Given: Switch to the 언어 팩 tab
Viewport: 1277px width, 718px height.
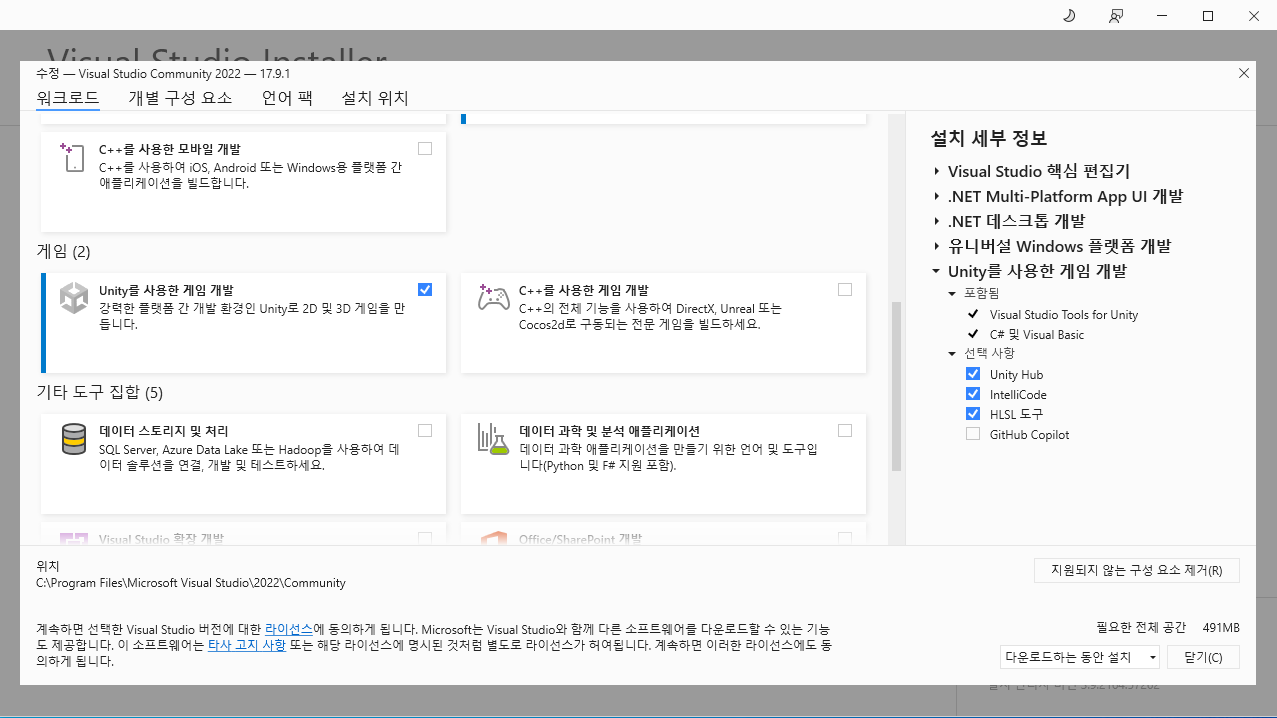Looking at the screenshot, I should 287,98.
